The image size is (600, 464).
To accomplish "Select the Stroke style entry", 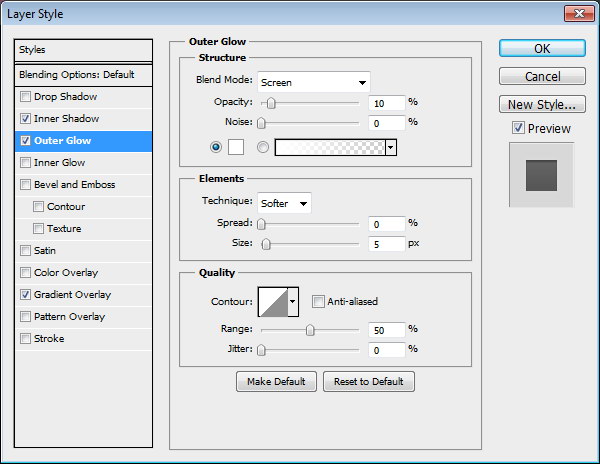I will click(x=48, y=339).
